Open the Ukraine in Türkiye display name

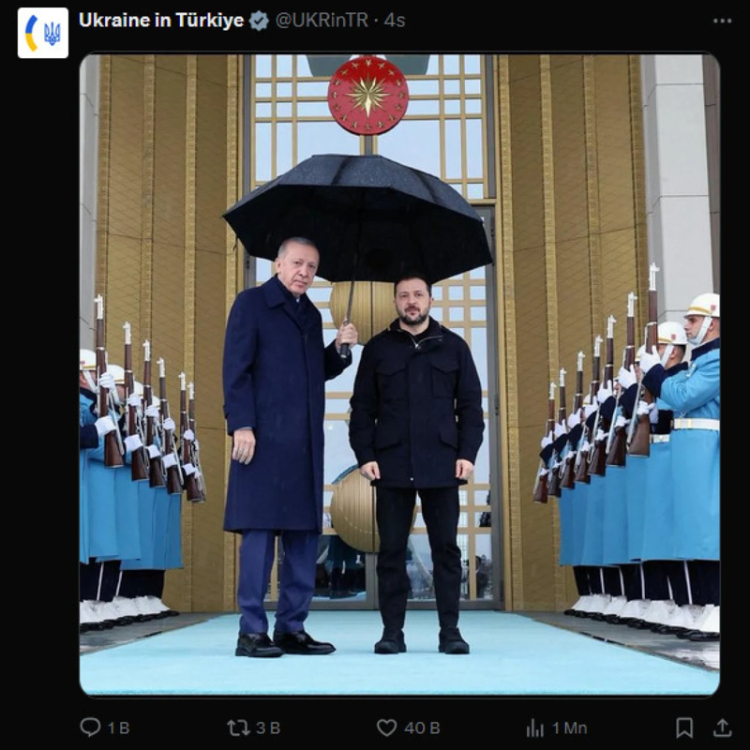[x=161, y=20]
